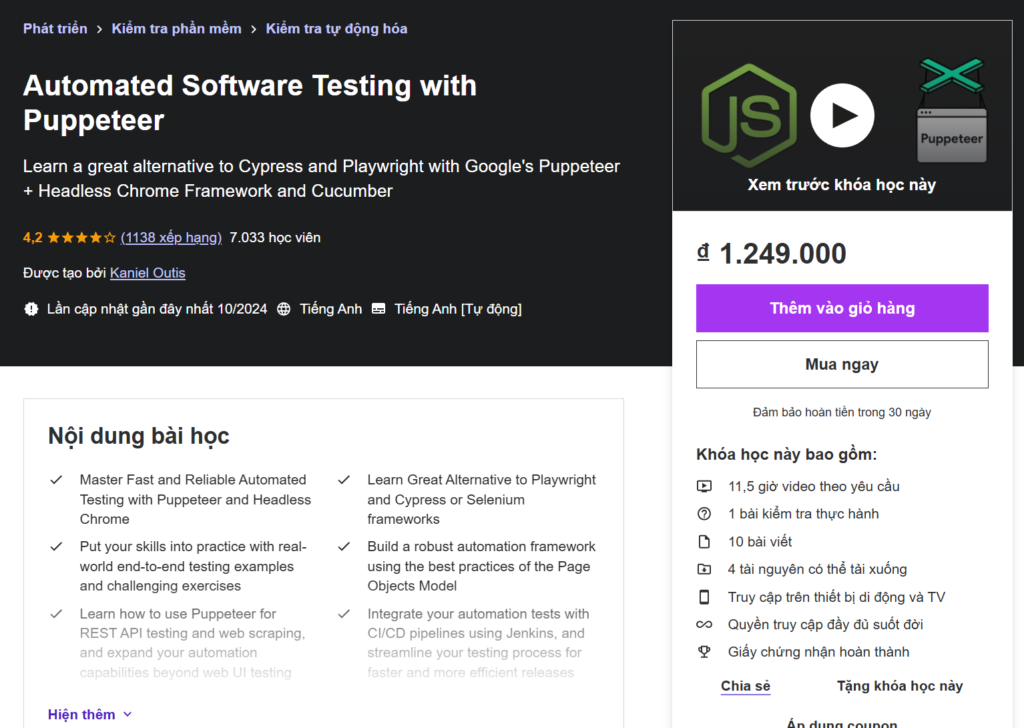Expand the 'Hiện thêm' section
Image resolution: width=1024 pixels, height=728 pixels.
tap(89, 713)
